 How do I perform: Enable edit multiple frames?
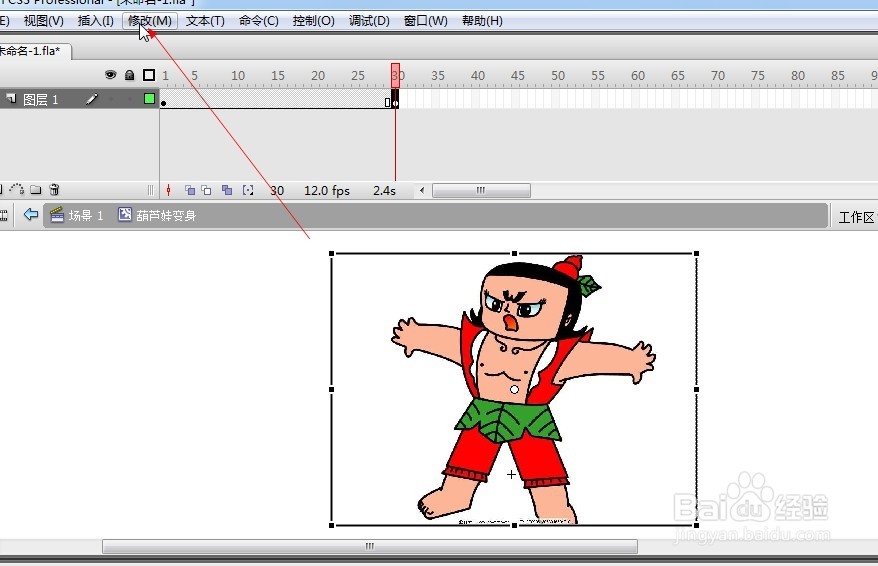(x=227, y=190)
